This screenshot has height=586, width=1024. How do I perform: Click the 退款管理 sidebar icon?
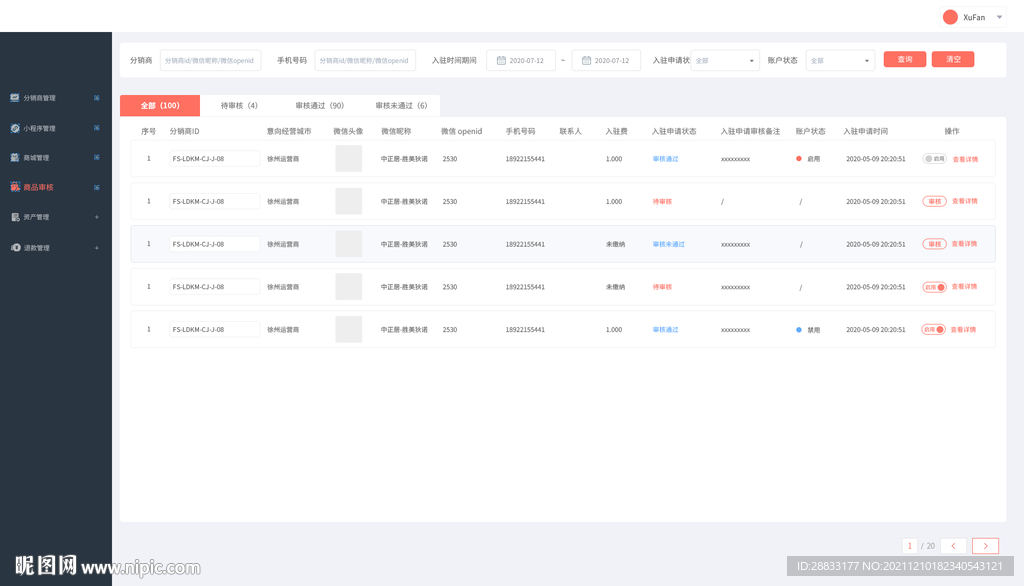point(14,247)
